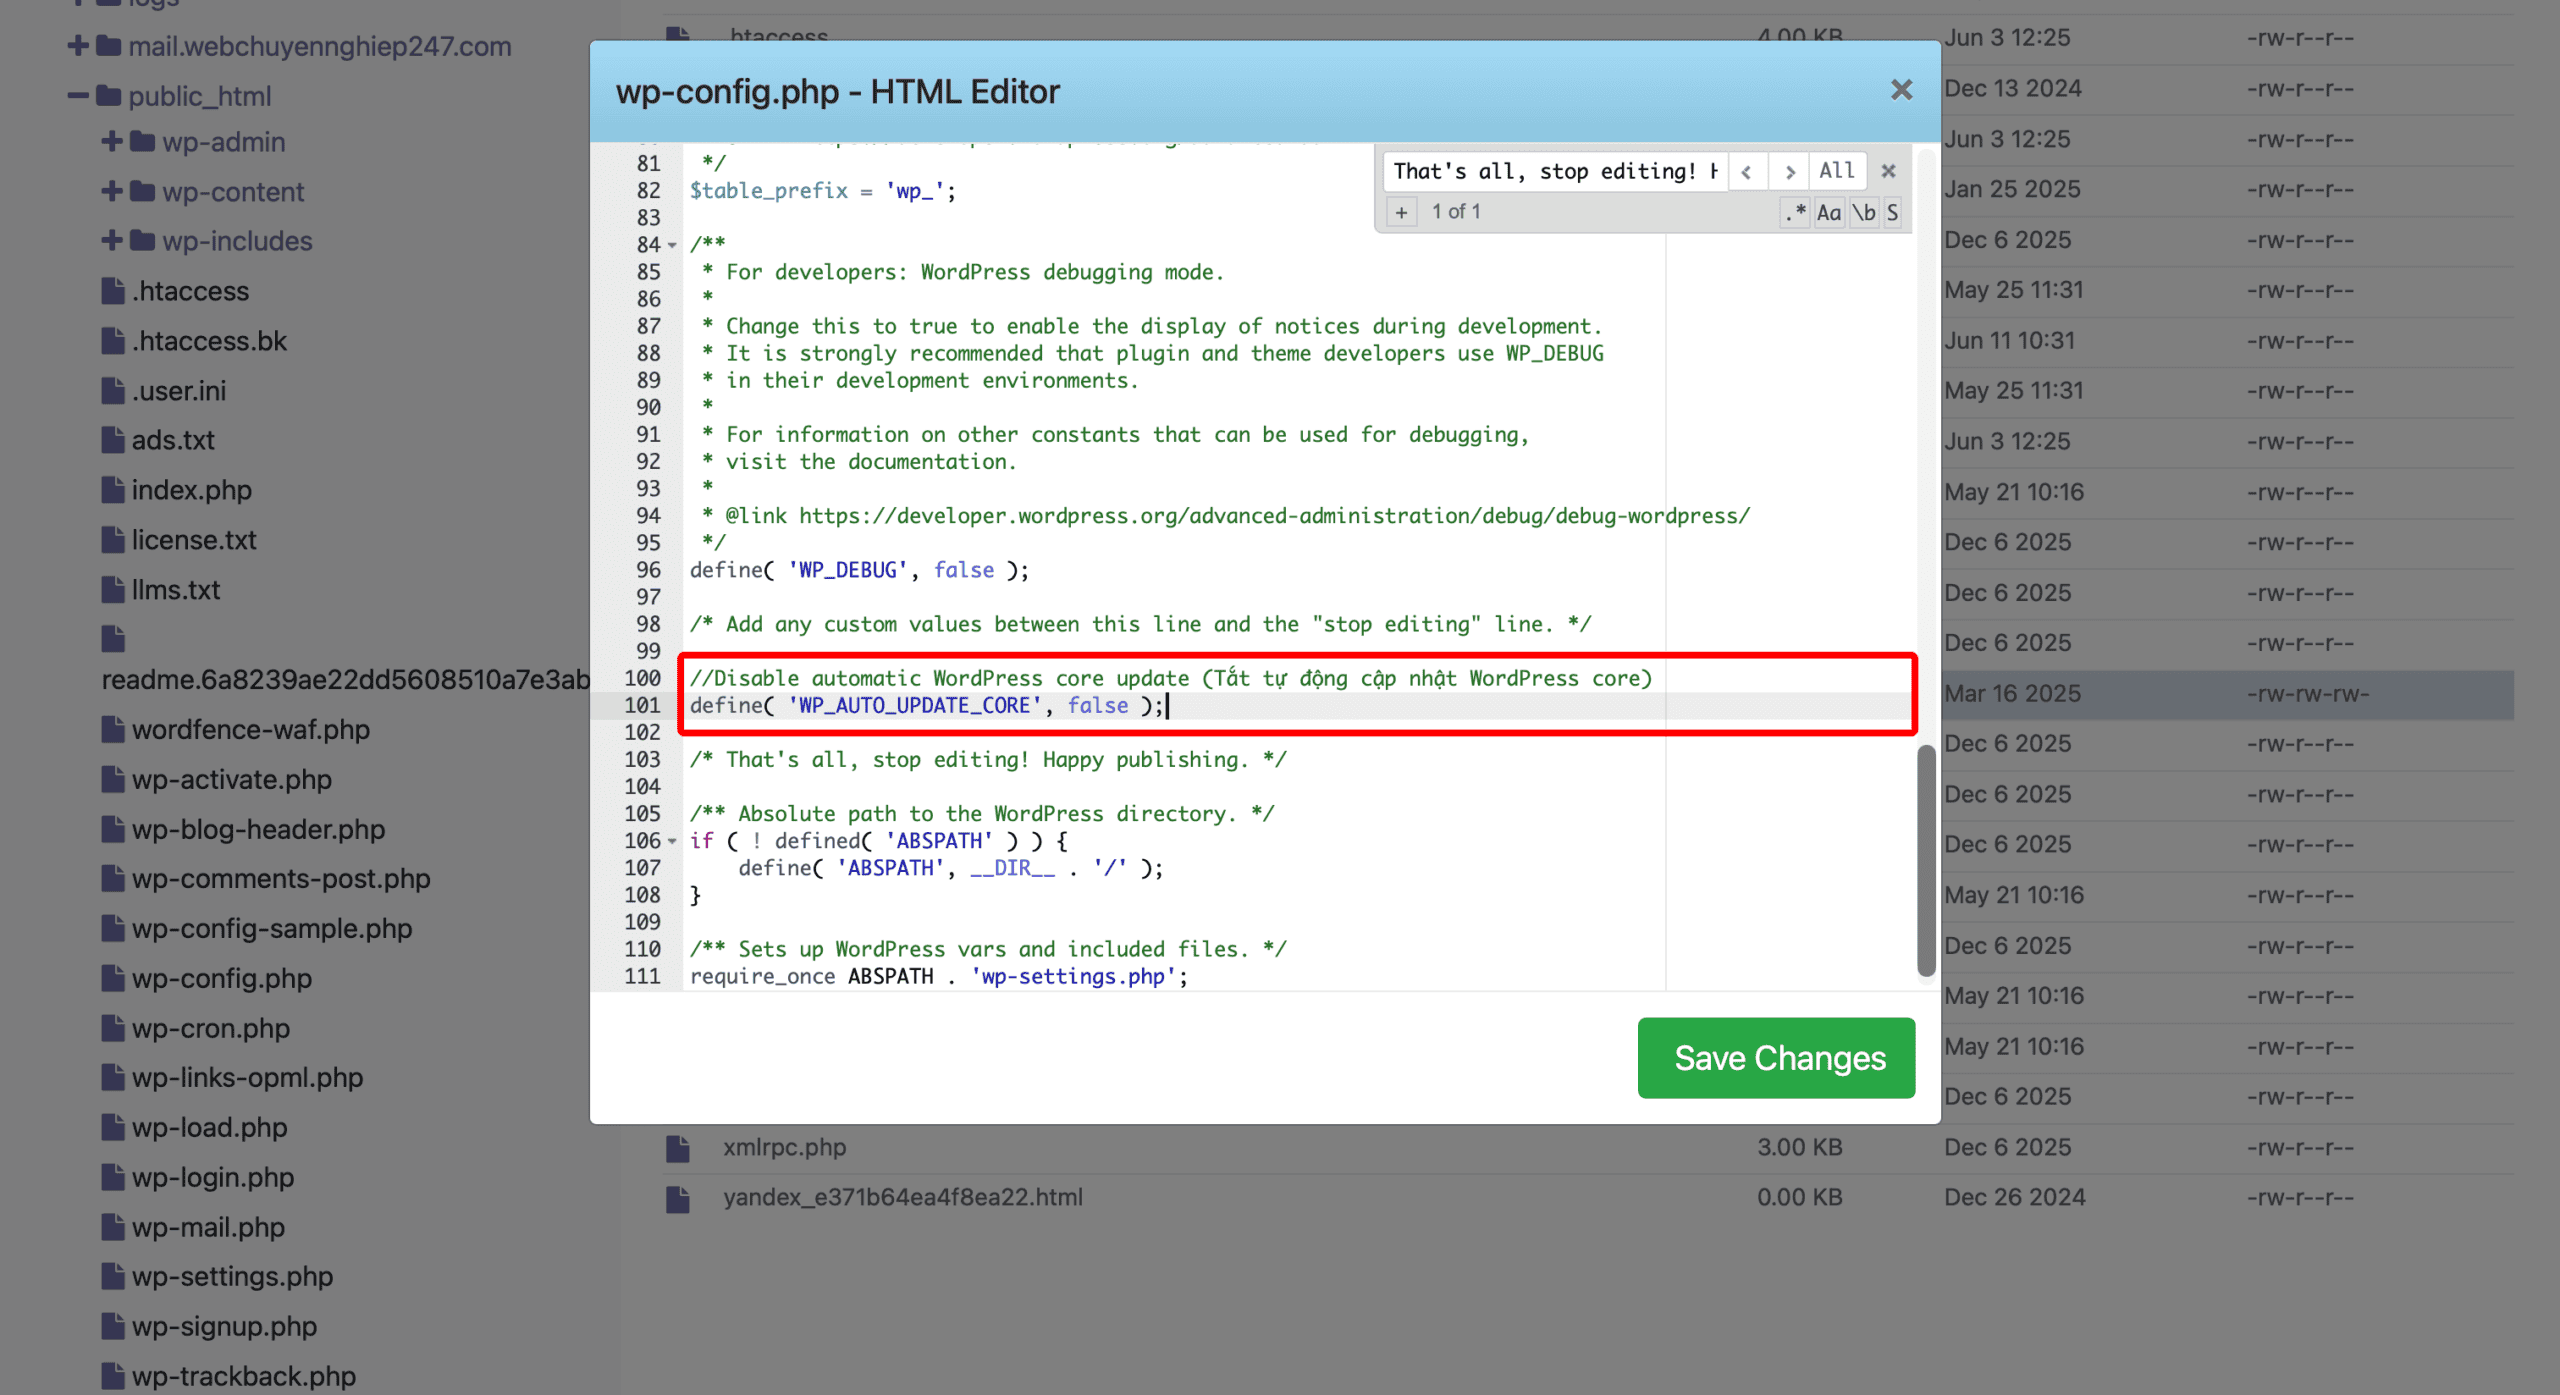Click line number 103 in gutter
Image resolution: width=2560 pixels, height=1395 pixels.
coord(642,760)
